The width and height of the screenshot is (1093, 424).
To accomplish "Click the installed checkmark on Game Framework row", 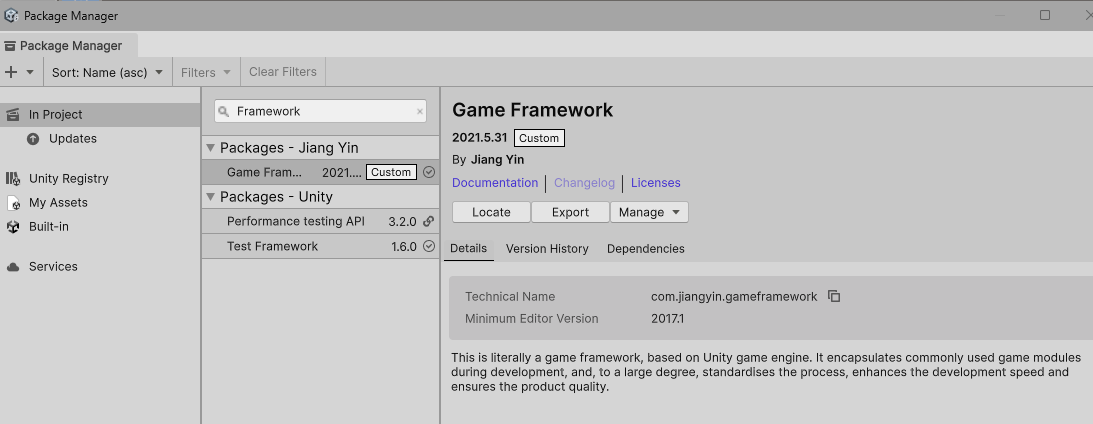I will pos(429,172).
